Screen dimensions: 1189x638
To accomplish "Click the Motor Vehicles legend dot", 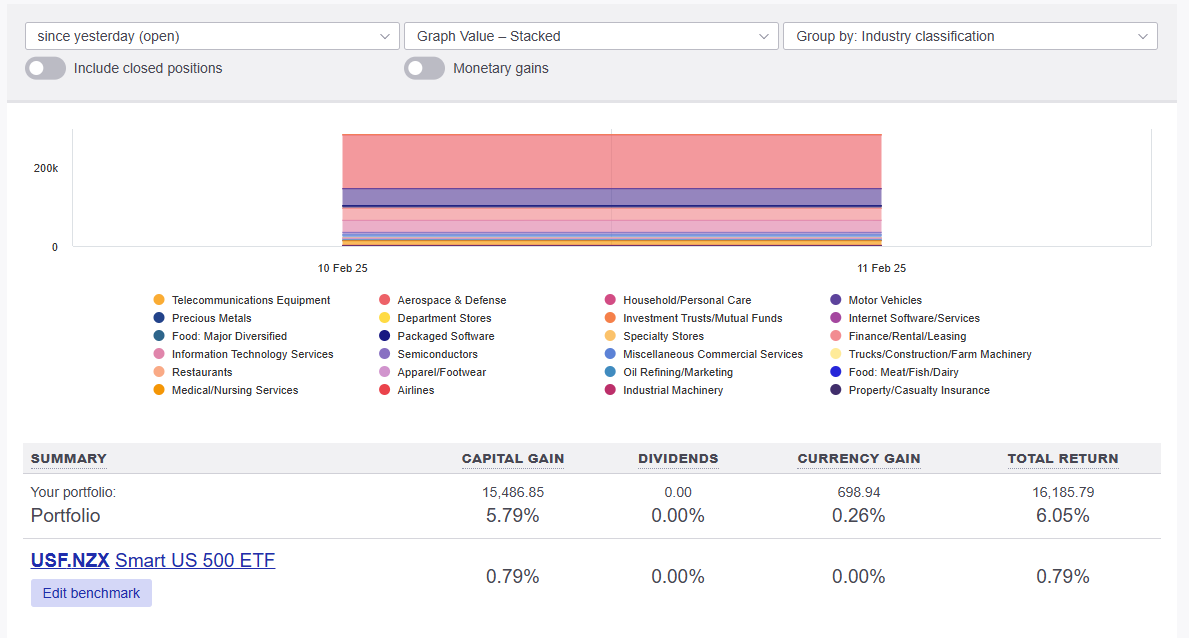I will [x=836, y=300].
